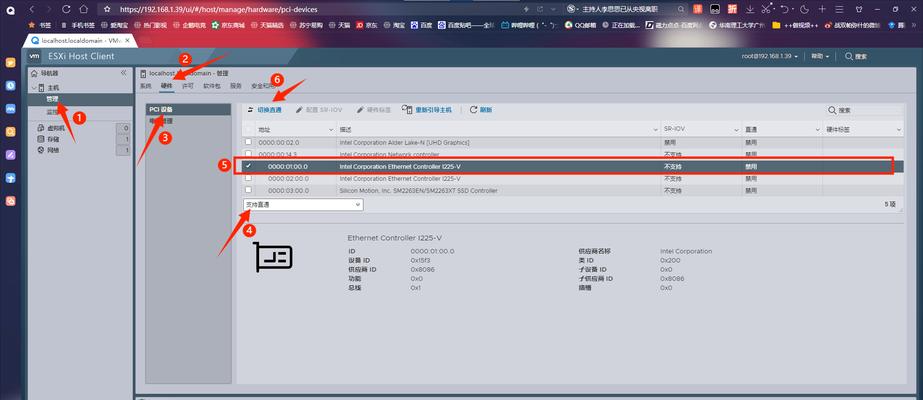The width and height of the screenshot is (923, 400).
Task: Open the 京东 JD bookmark
Action: [x=367, y=25]
